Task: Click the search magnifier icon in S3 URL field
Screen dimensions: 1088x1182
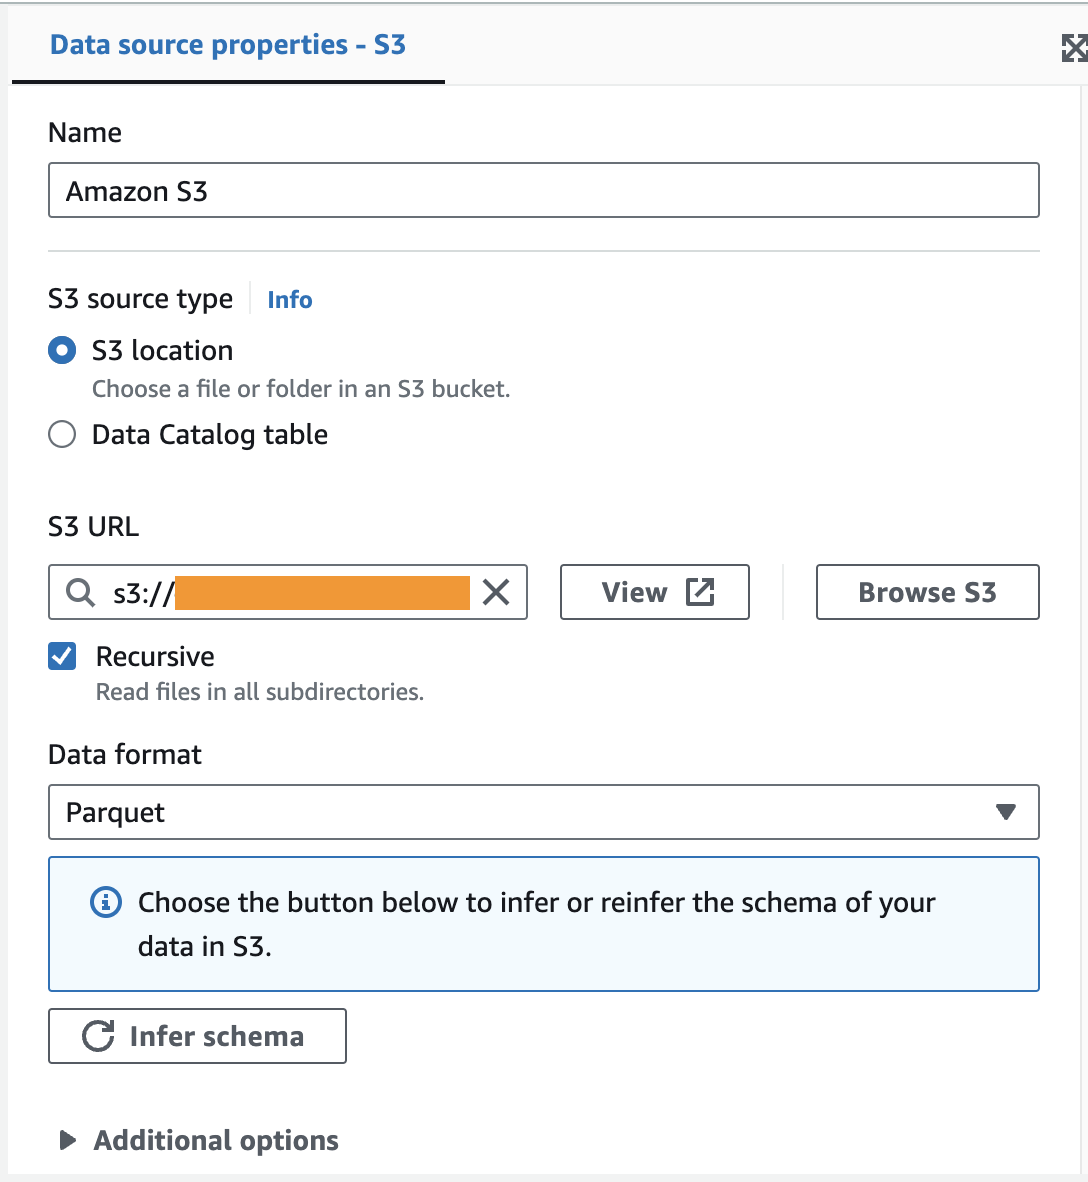Action: [81, 593]
